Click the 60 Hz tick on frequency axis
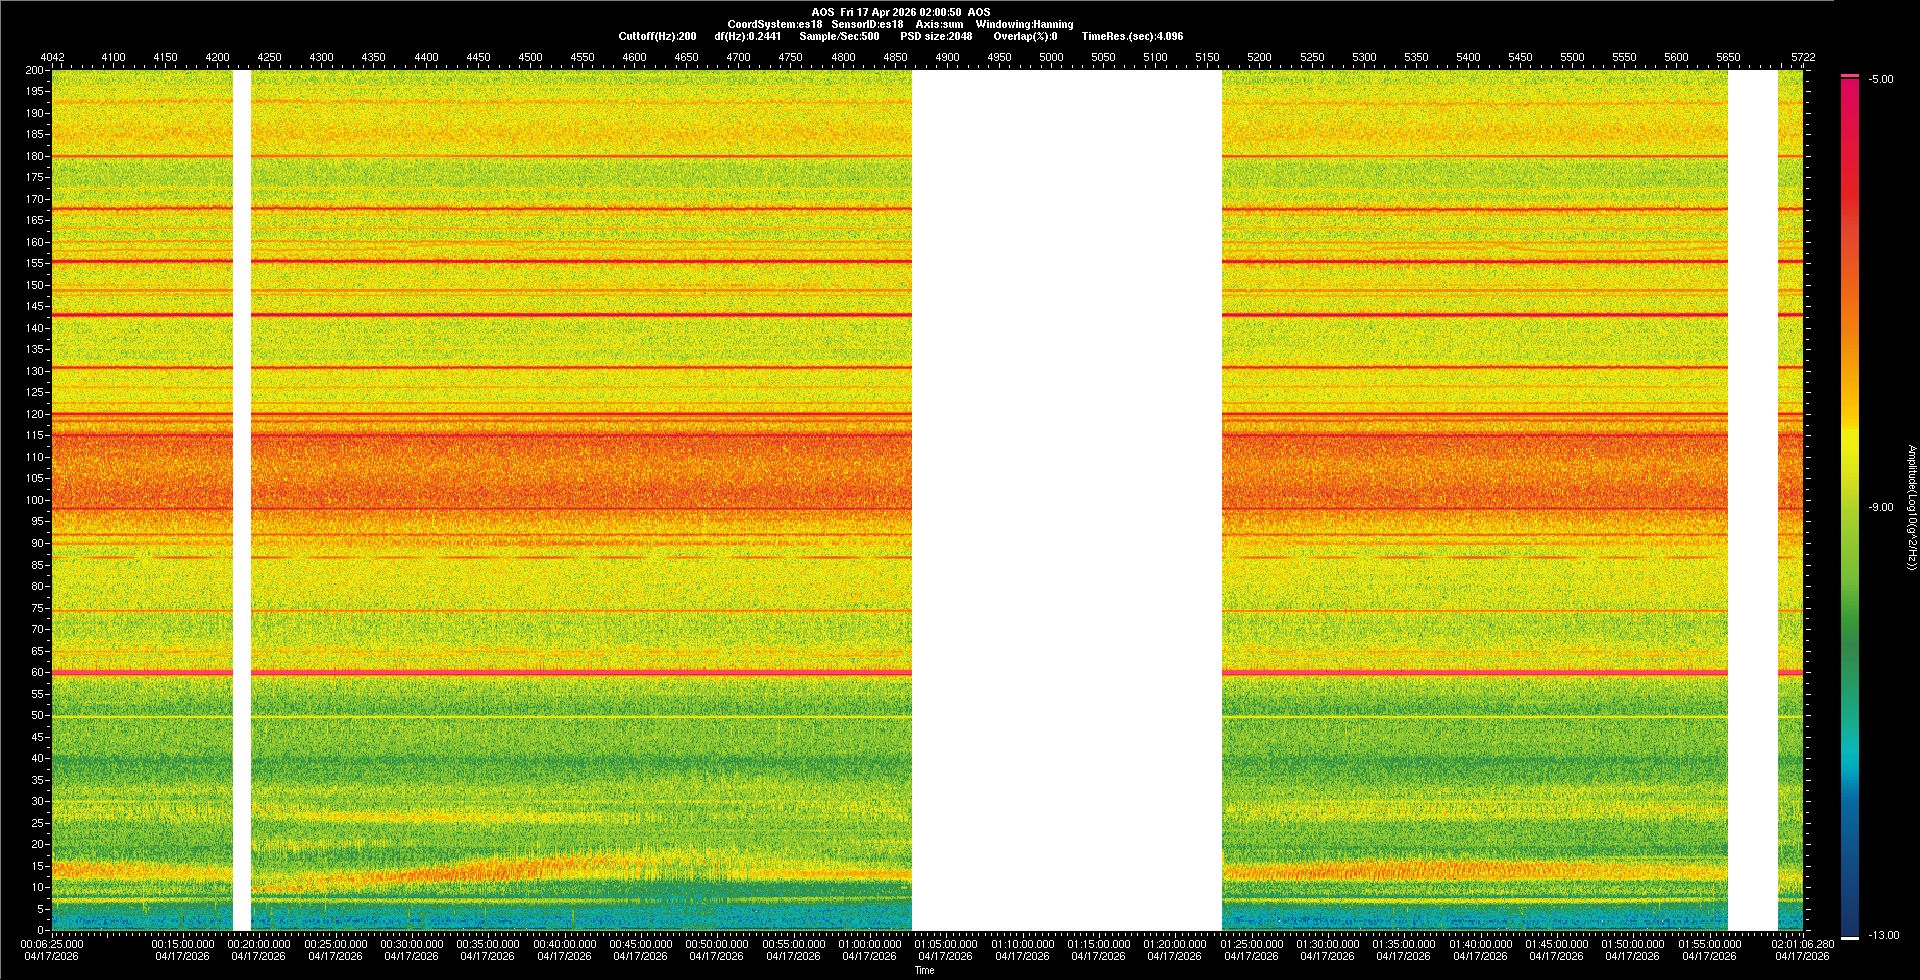 36,672
